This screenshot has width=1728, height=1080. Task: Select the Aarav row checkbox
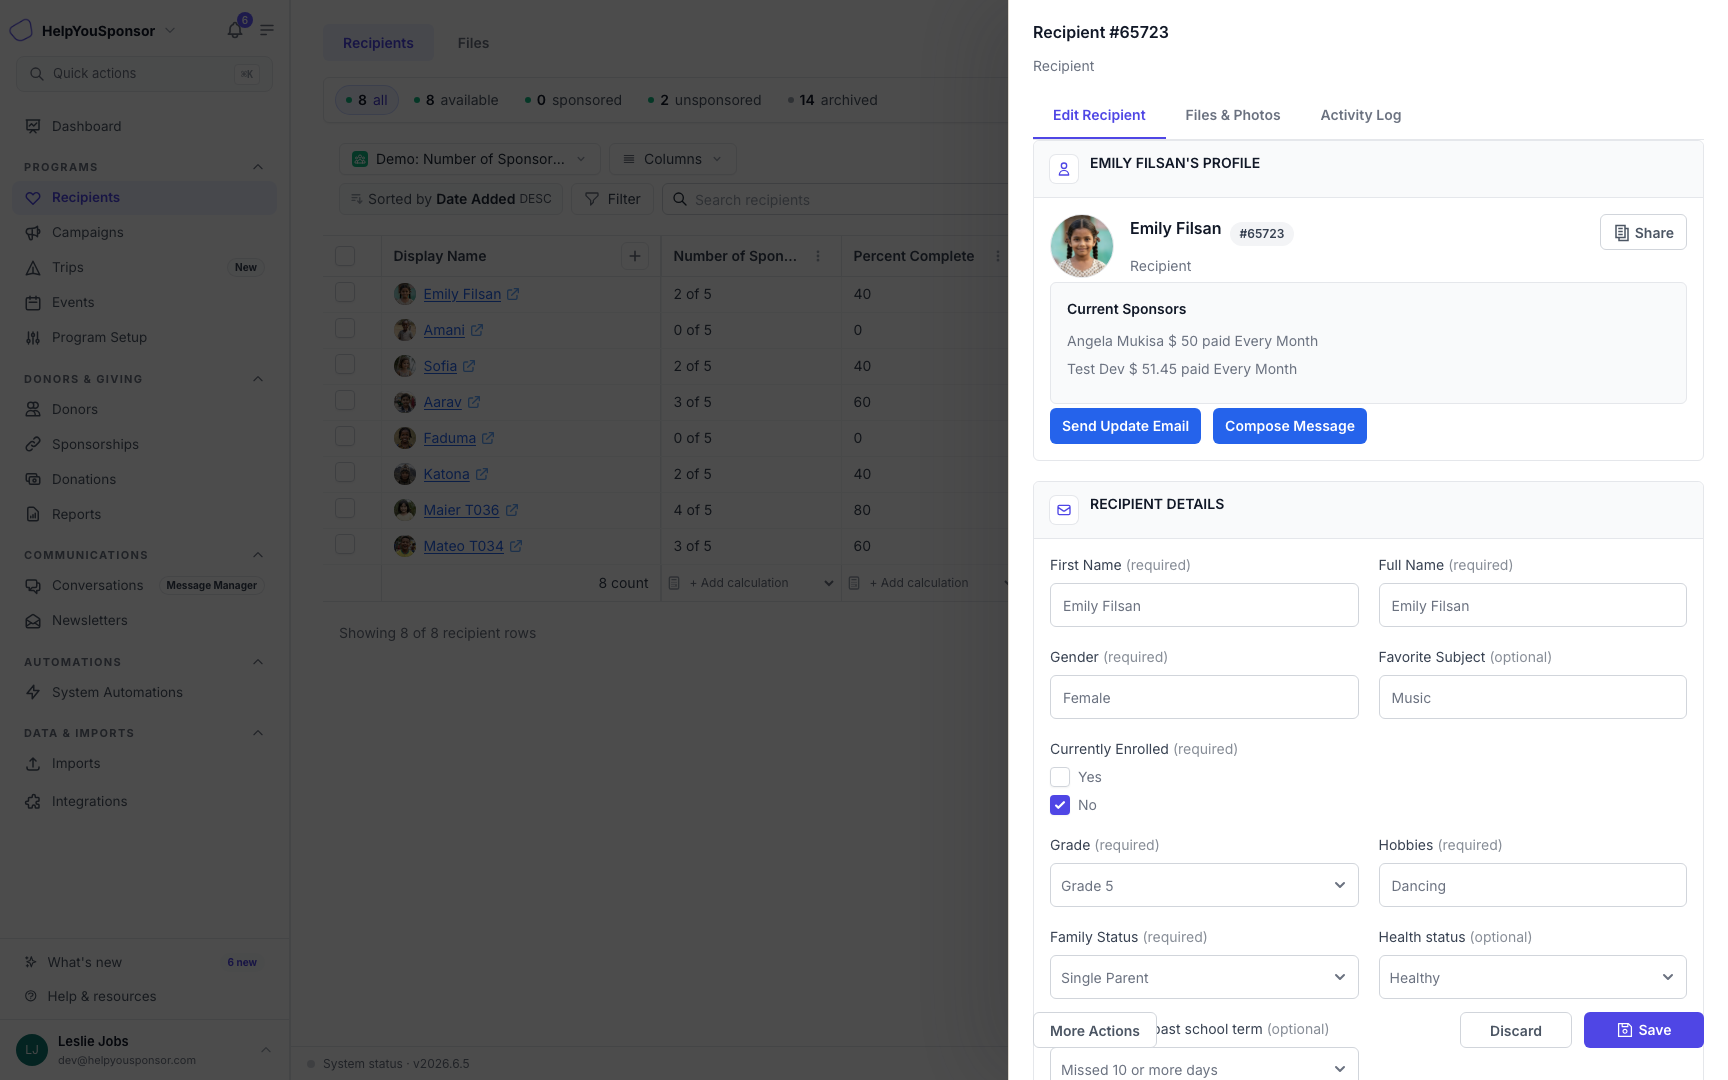click(x=345, y=400)
